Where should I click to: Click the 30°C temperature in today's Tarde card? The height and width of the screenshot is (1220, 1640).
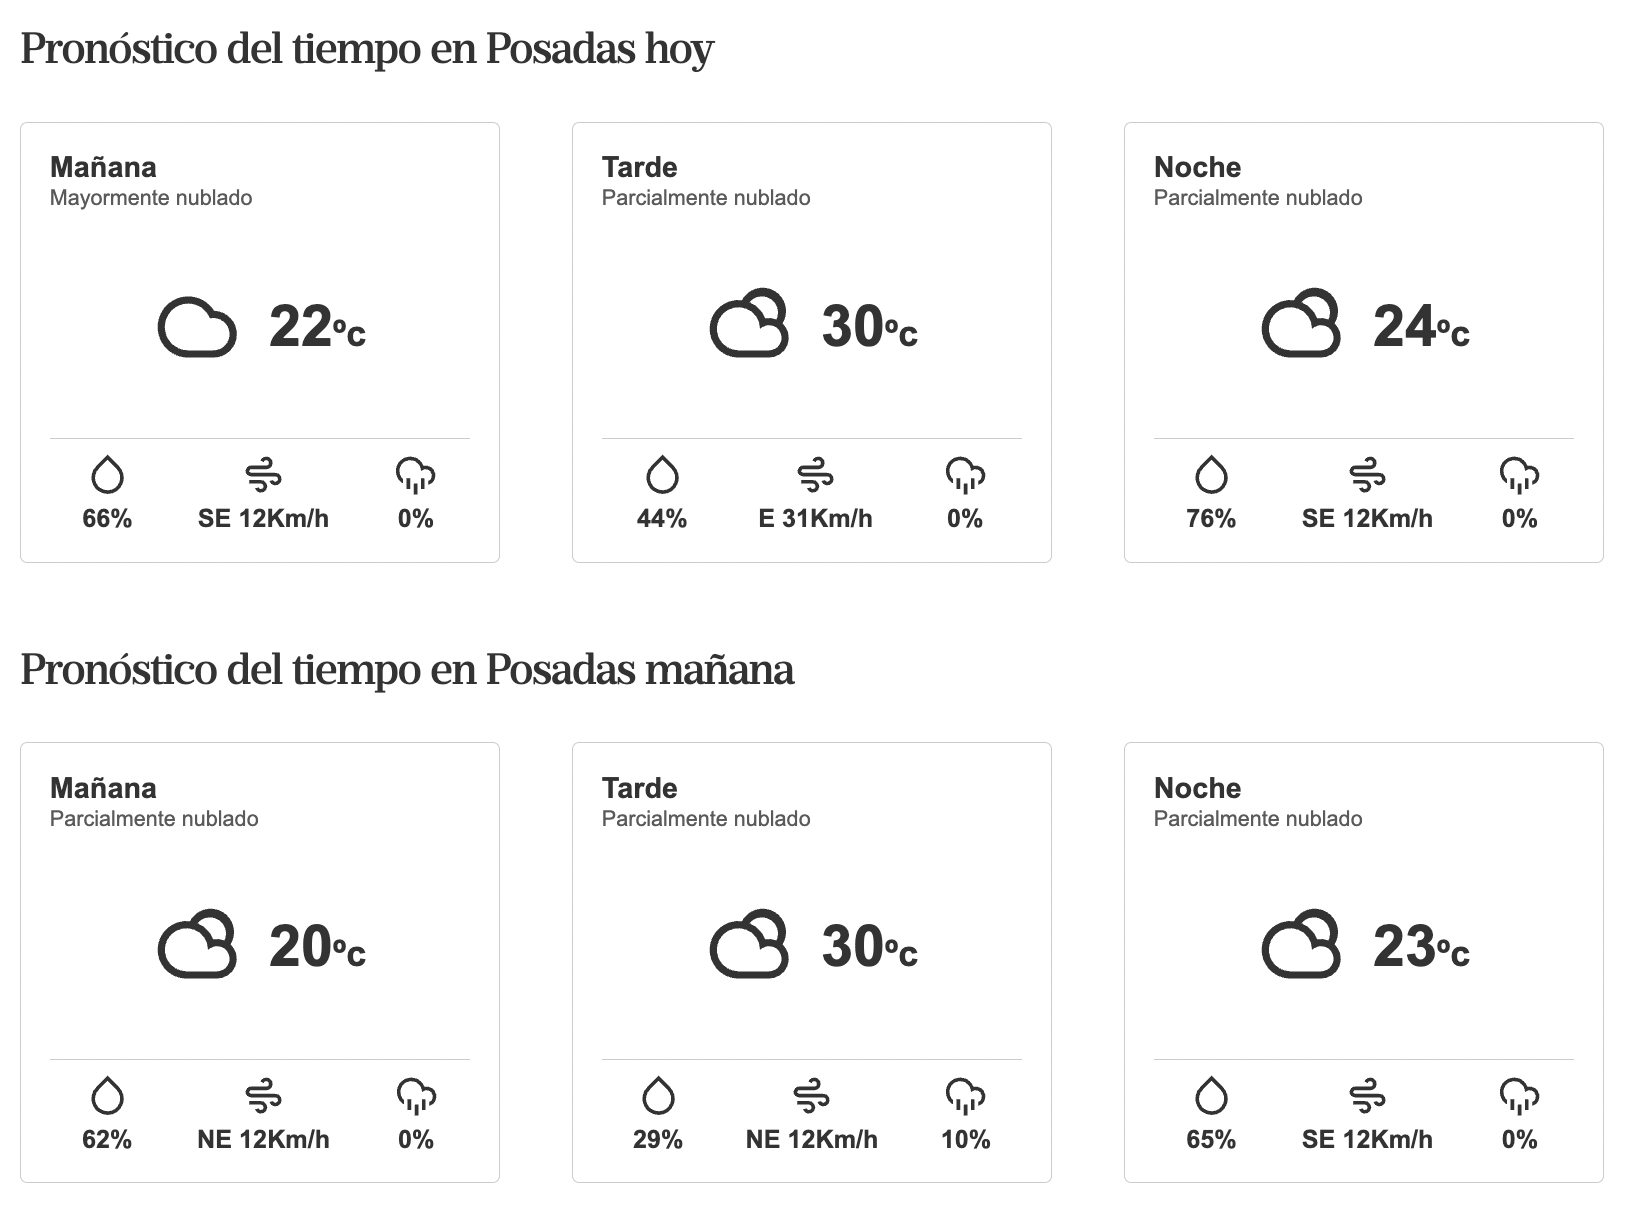click(869, 327)
